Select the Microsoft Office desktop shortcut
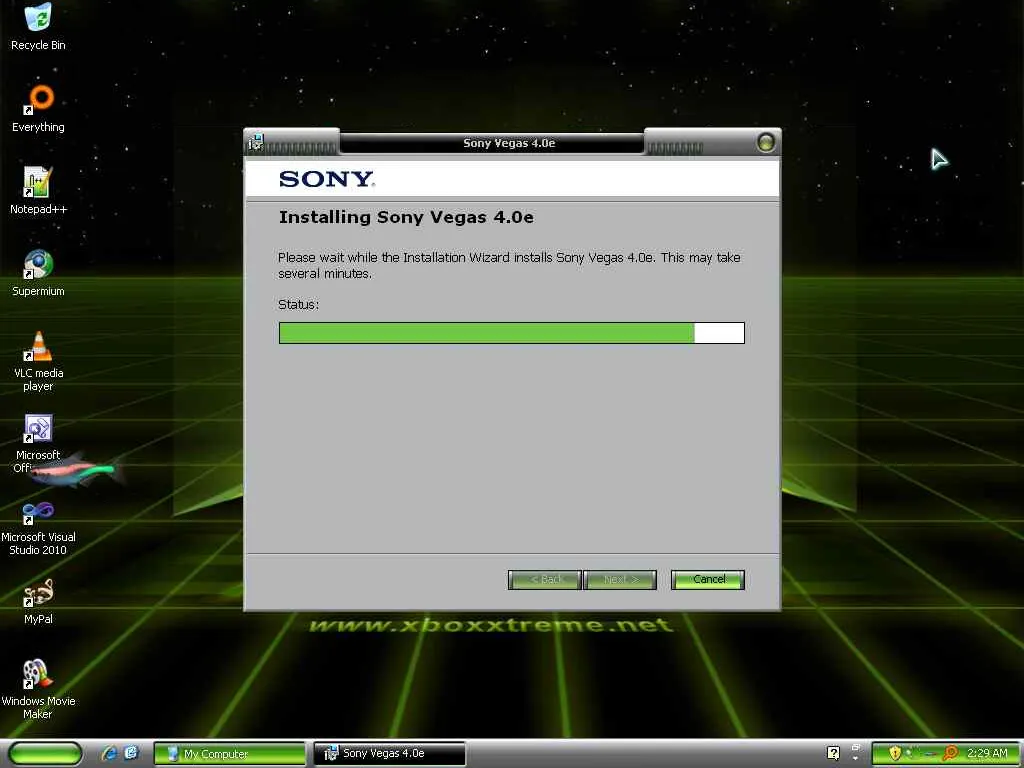 38,443
